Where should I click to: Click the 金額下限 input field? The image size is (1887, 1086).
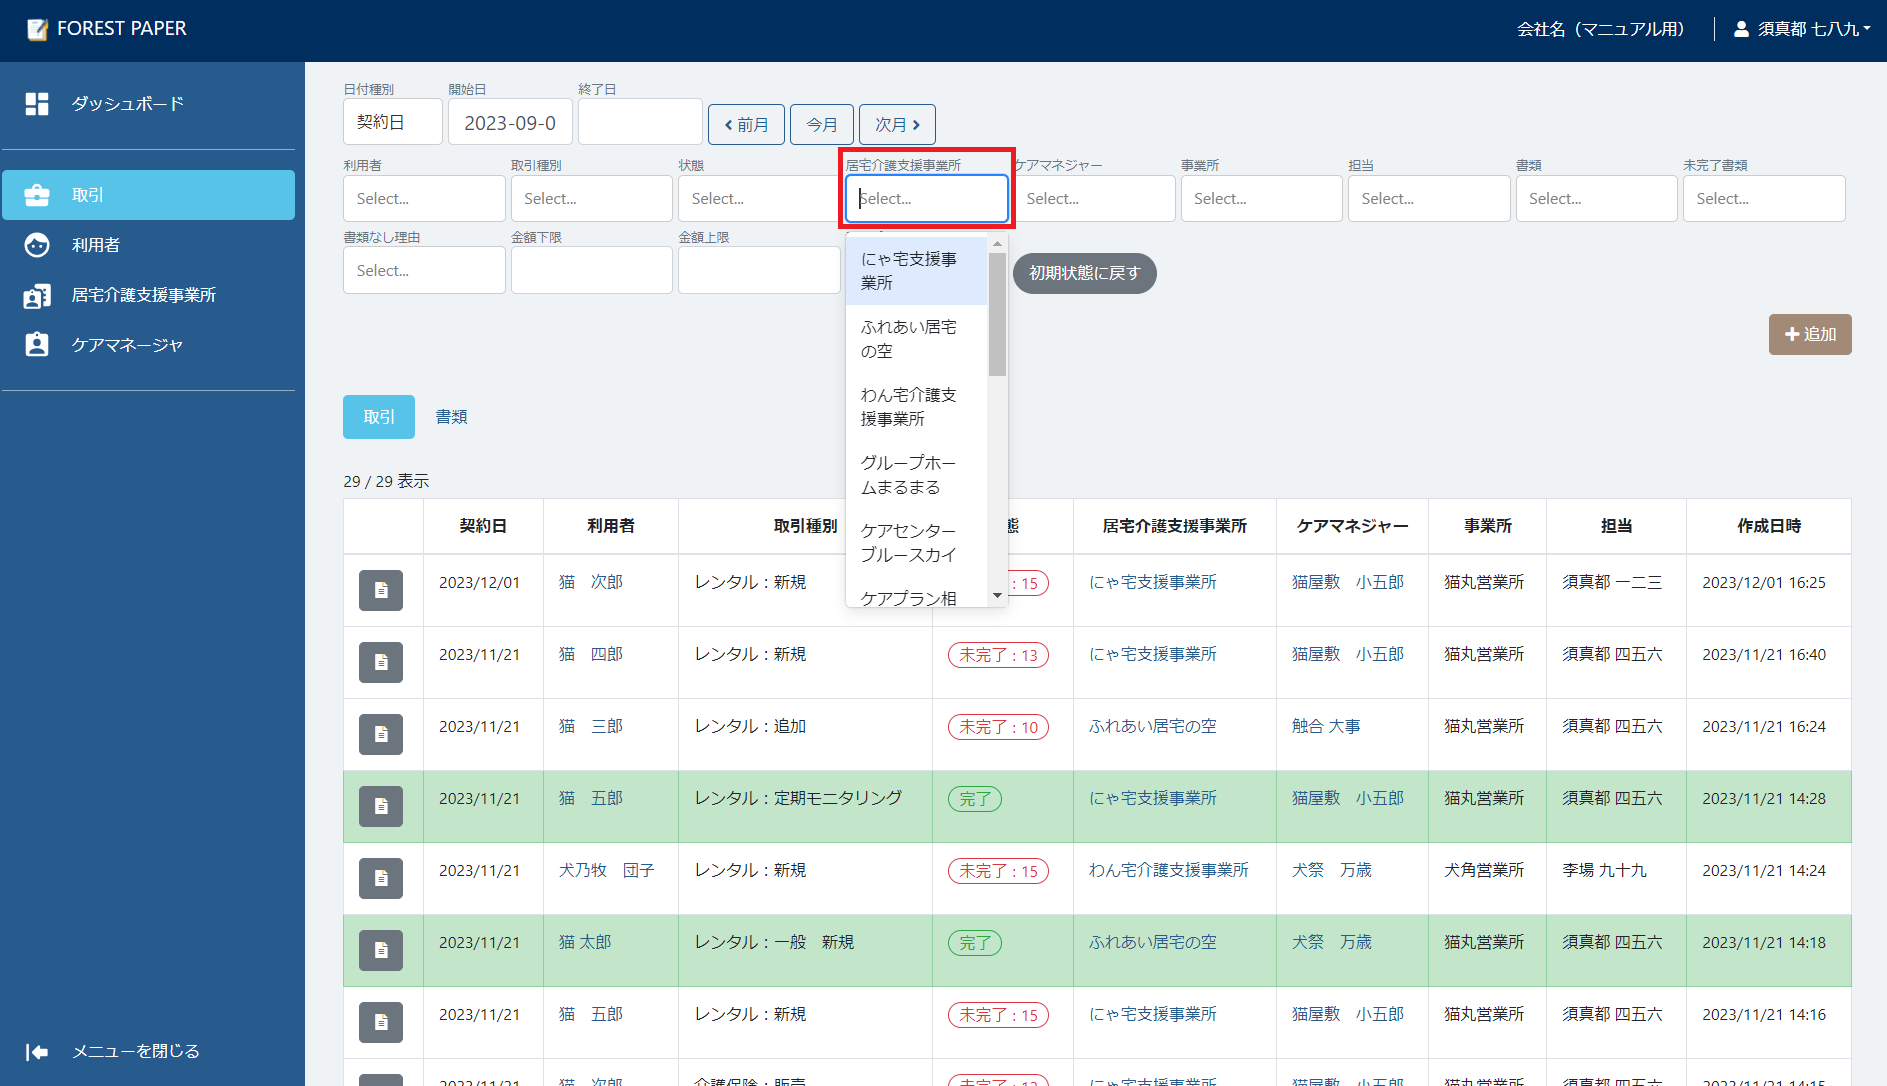pyautogui.click(x=591, y=271)
